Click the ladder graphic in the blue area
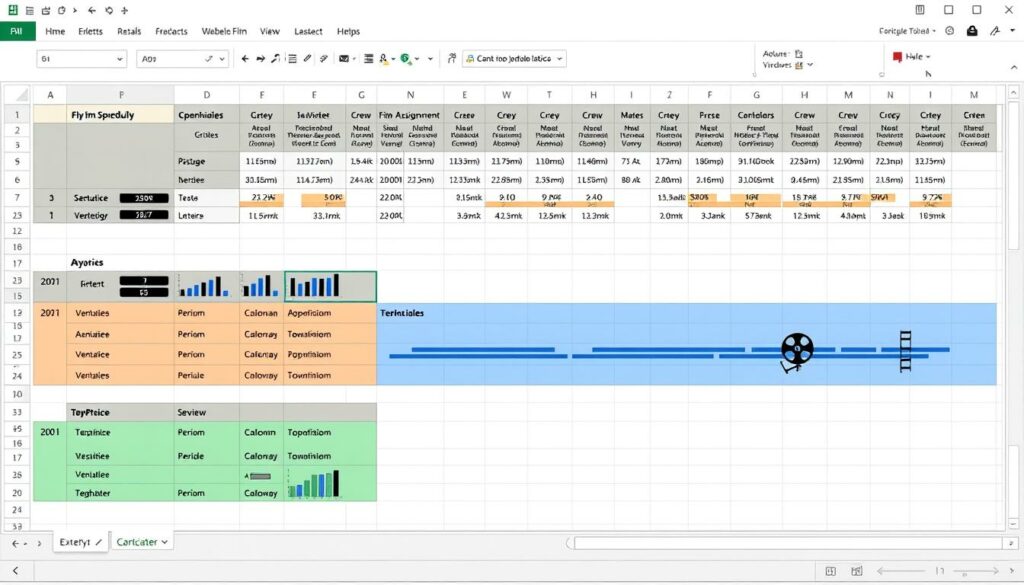Viewport: 1024px width, 585px height. [905, 351]
